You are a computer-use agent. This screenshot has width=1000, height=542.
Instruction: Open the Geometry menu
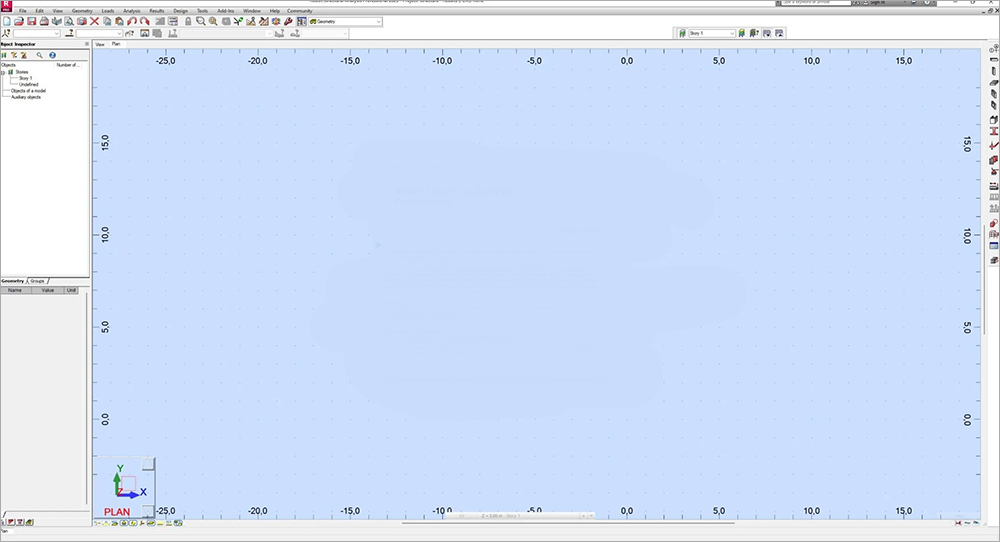[x=82, y=11]
